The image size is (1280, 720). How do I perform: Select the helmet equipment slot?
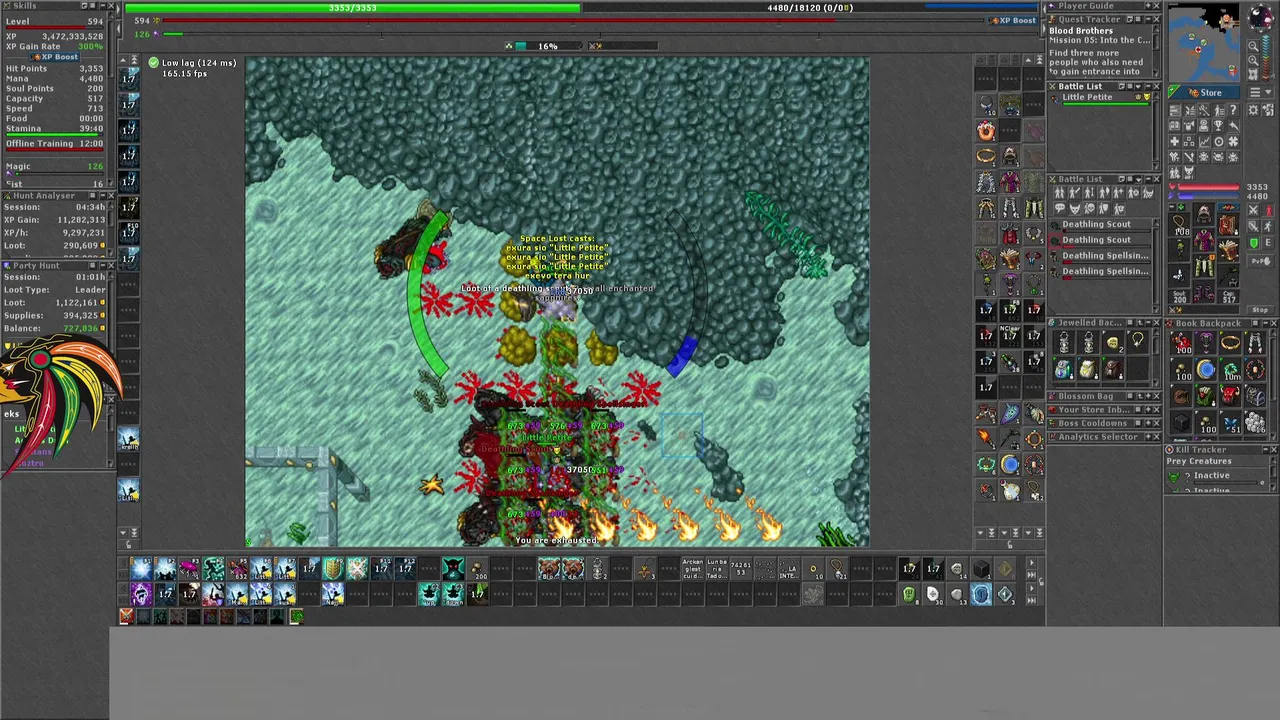coord(1204,213)
